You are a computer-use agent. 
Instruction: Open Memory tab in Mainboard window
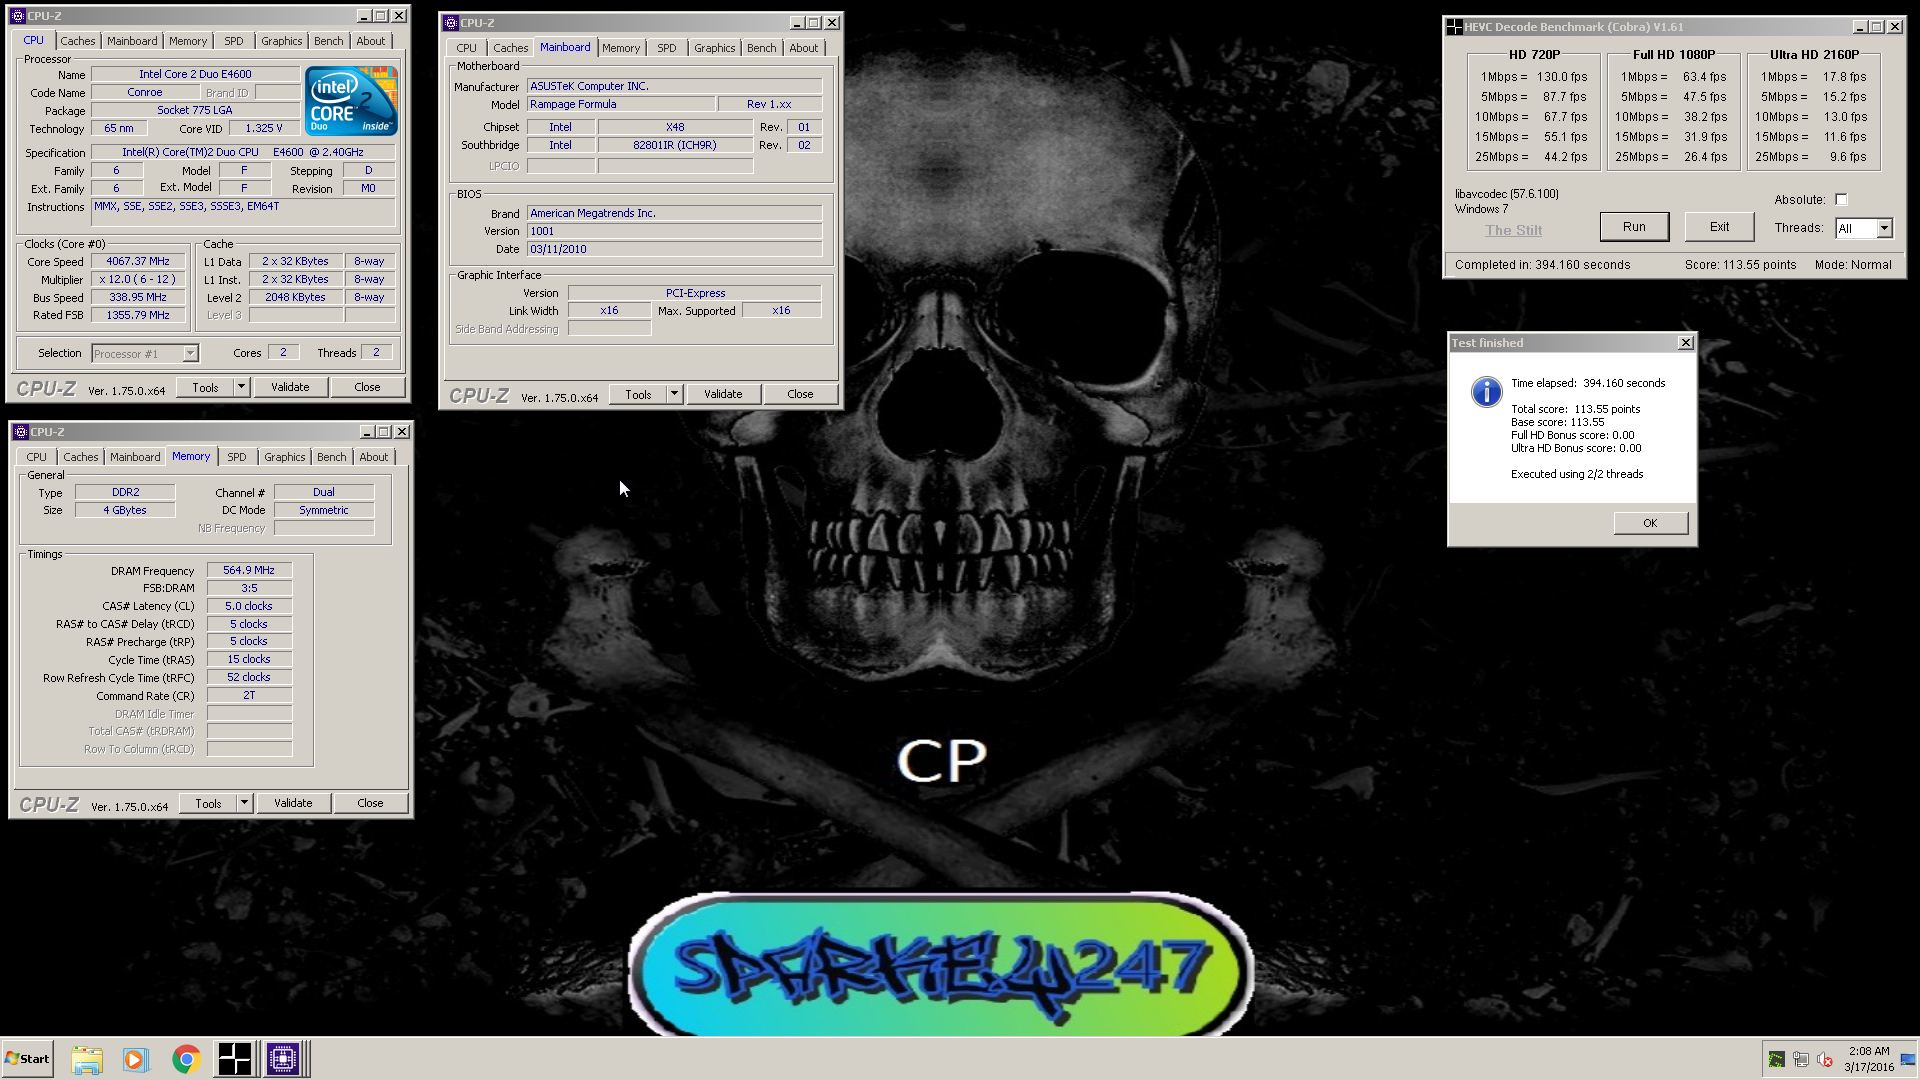[x=620, y=48]
